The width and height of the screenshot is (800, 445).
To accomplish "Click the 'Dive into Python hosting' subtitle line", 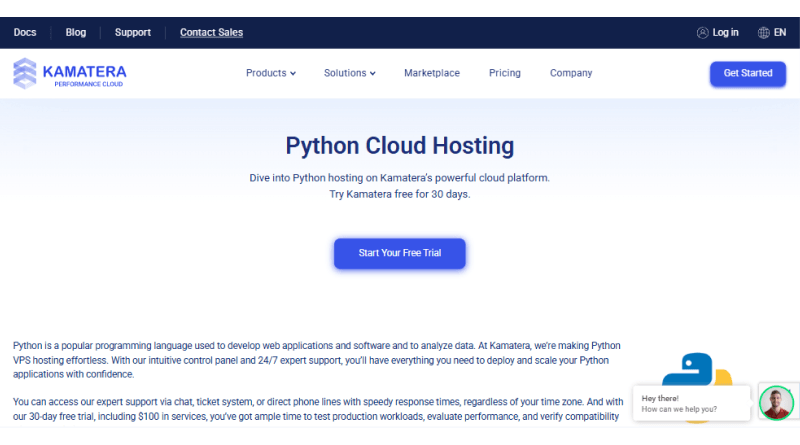I will (x=399, y=178).
